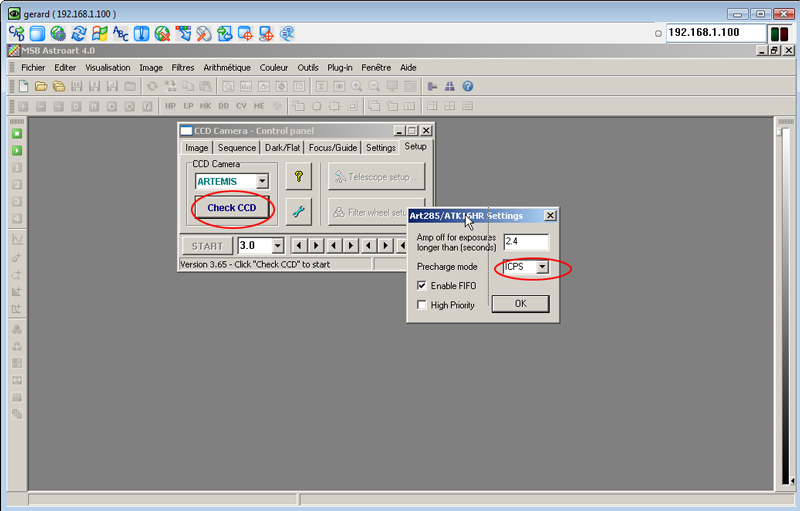The image size is (800, 511).
Task: Click the Windows flag icon in remote toolbar
Action: pos(99,34)
